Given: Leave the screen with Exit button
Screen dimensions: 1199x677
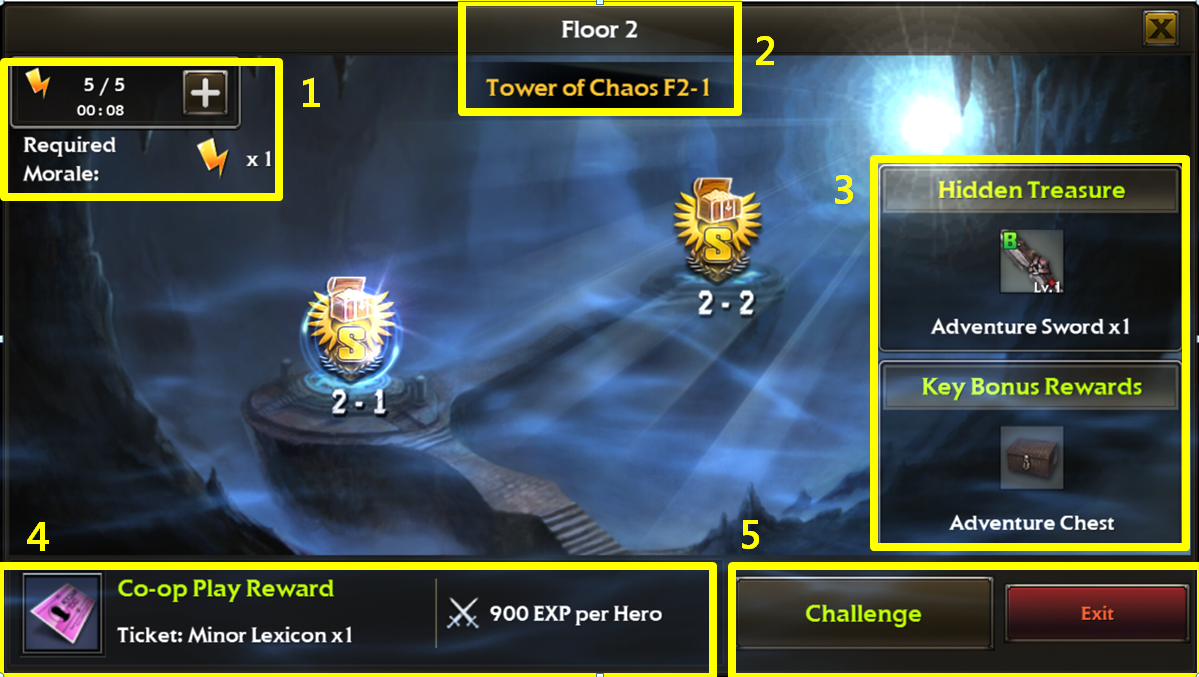Looking at the screenshot, I should [x=1097, y=614].
